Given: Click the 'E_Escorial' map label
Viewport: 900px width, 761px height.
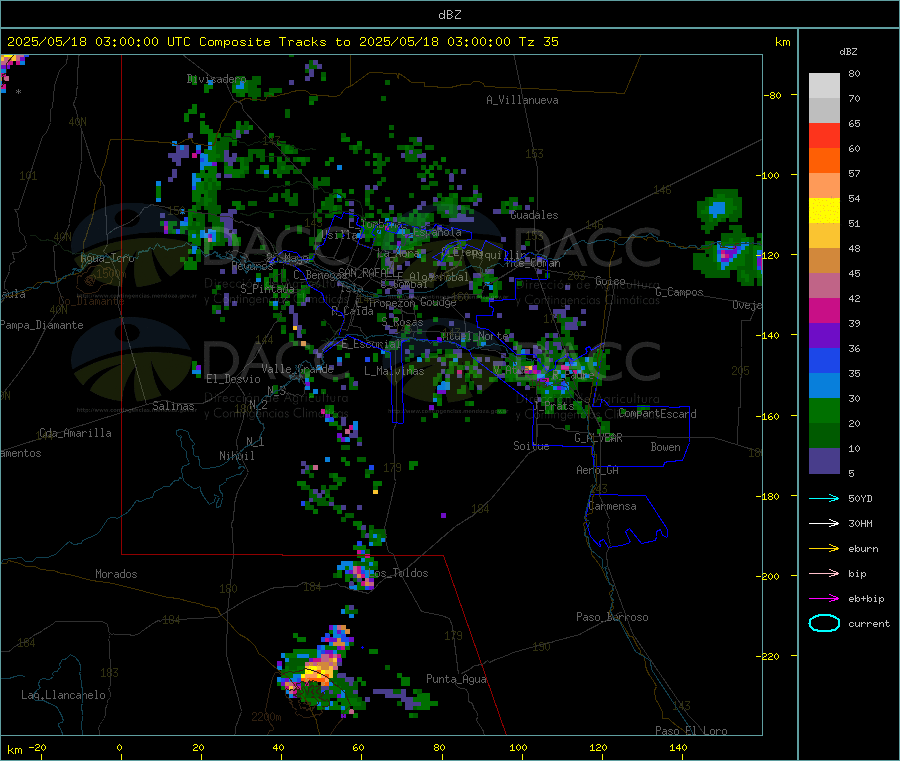Looking at the screenshot, I should click(370, 344).
